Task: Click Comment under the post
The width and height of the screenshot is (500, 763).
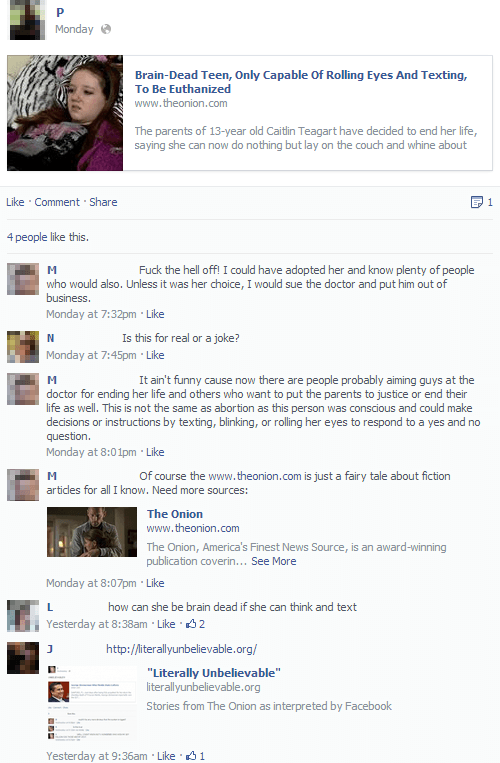Action: click(x=57, y=202)
